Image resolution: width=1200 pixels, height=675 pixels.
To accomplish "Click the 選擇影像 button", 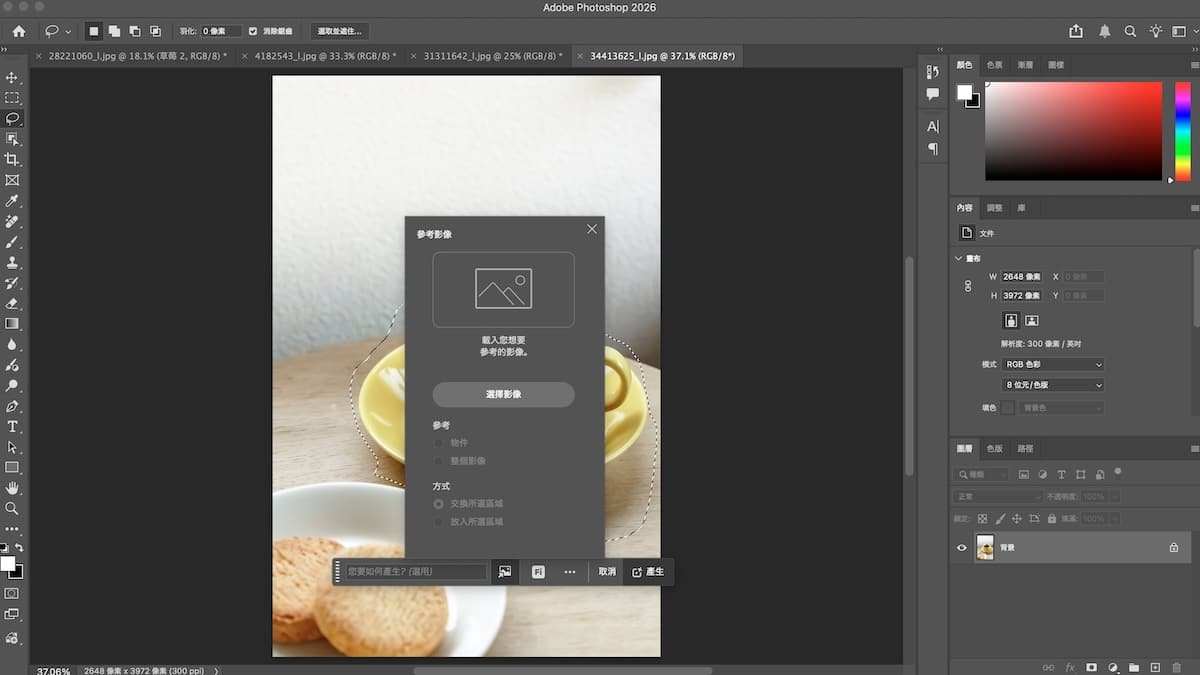I will (503, 395).
